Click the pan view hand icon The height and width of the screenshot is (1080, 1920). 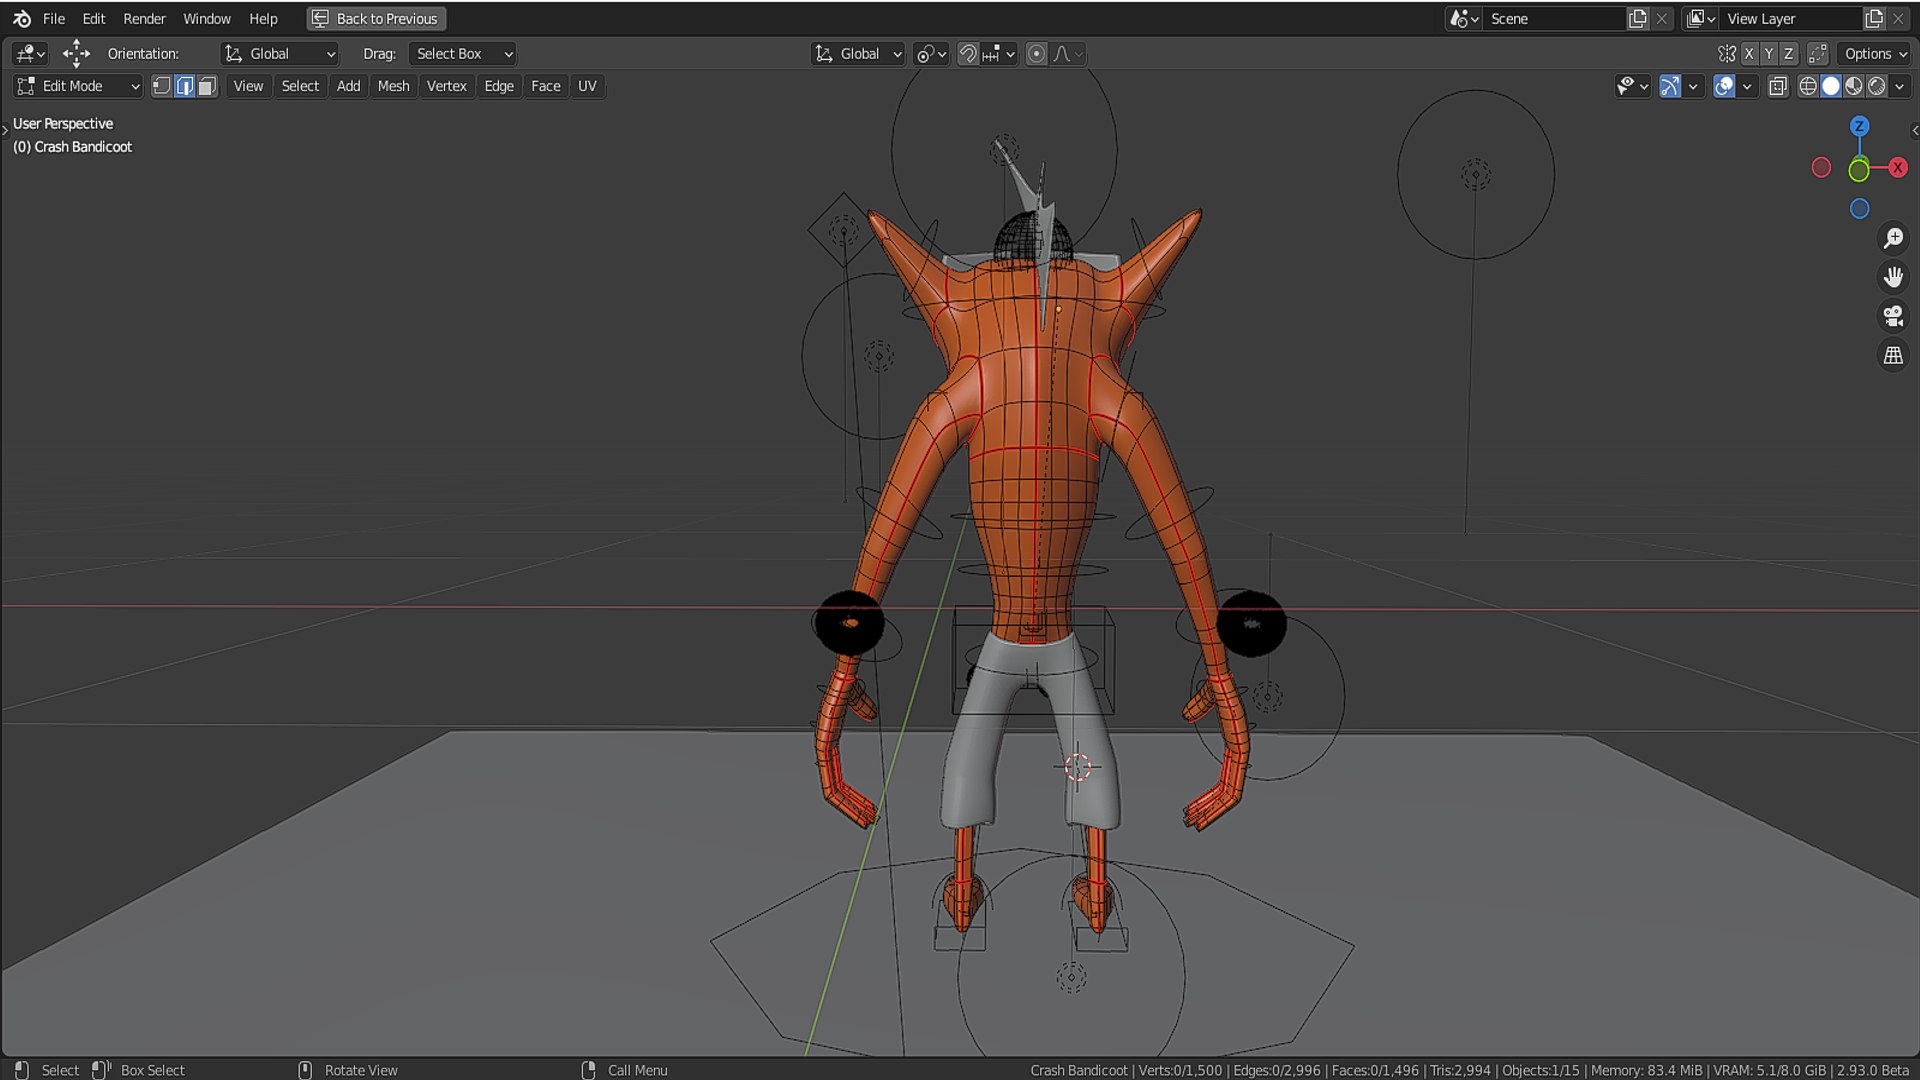[1893, 277]
